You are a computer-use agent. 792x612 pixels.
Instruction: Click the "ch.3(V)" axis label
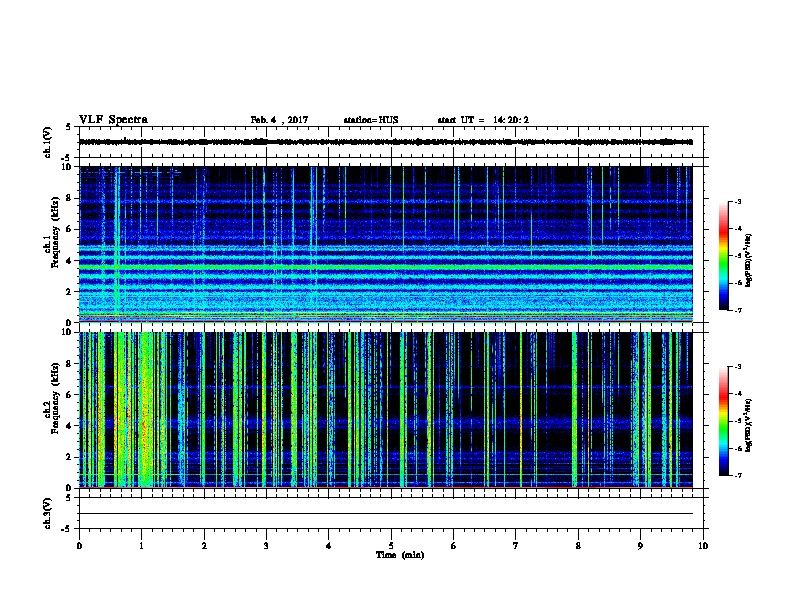pyautogui.click(x=48, y=513)
